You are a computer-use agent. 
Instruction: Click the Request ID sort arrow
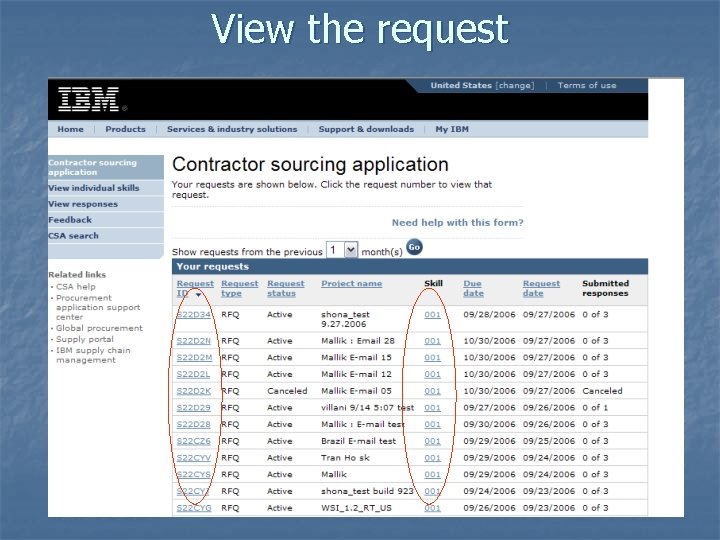(x=198, y=294)
